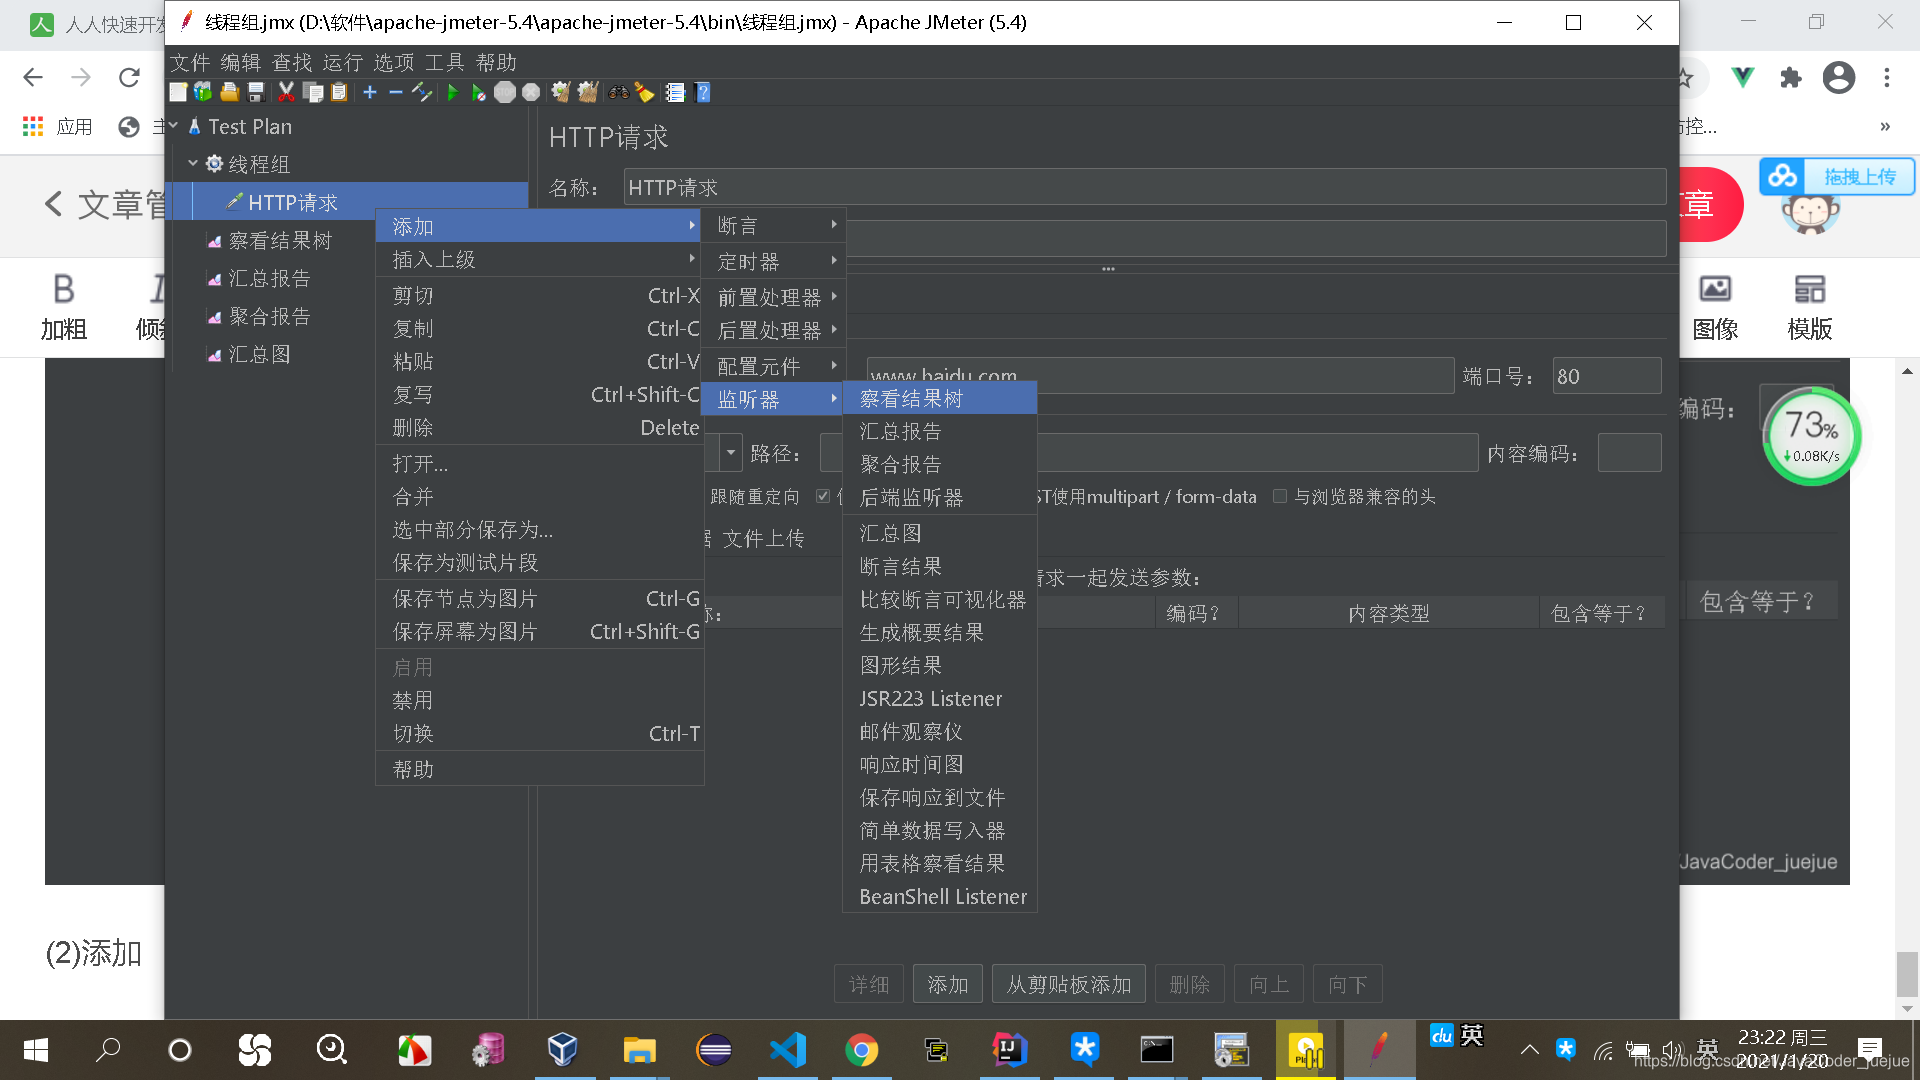
Task: Open the 选项 menu in menu bar
Action: pos(393,62)
